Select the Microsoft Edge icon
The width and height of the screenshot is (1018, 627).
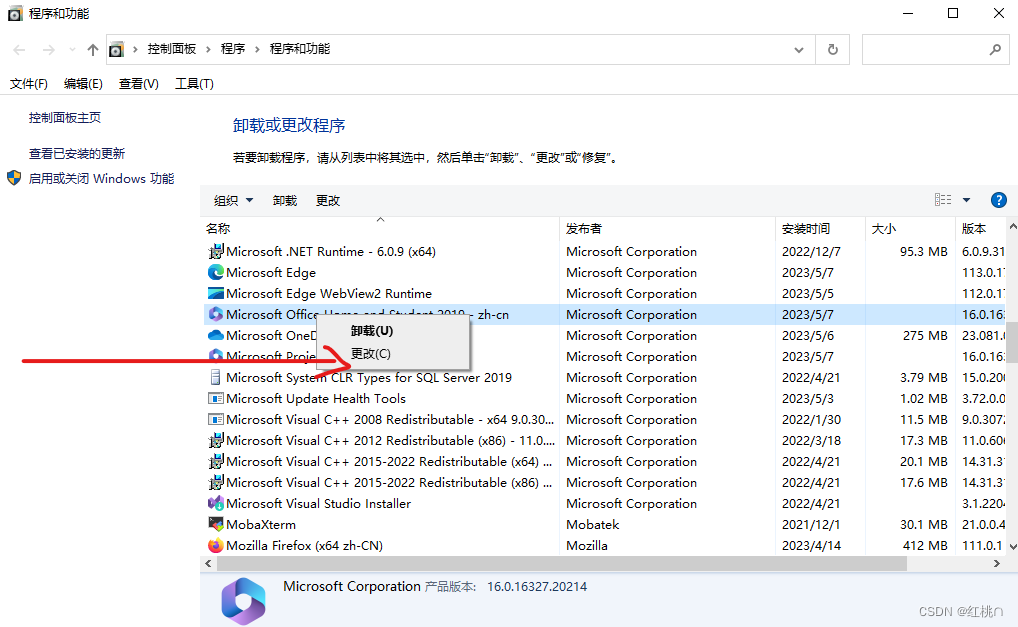216,272
